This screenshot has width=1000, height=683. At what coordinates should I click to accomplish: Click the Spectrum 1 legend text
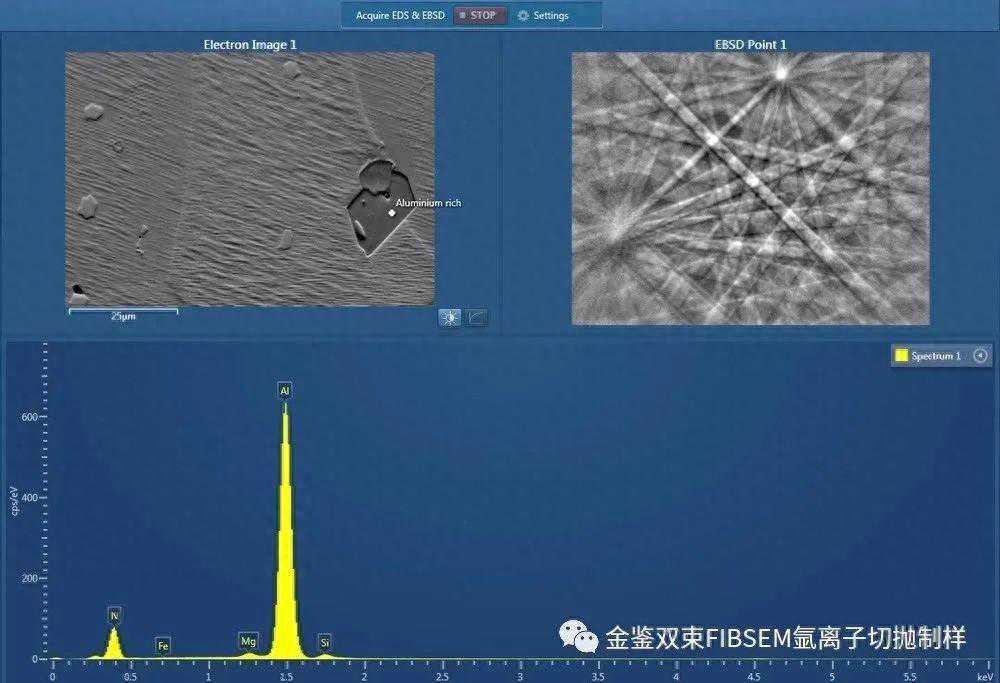point(936,356)
